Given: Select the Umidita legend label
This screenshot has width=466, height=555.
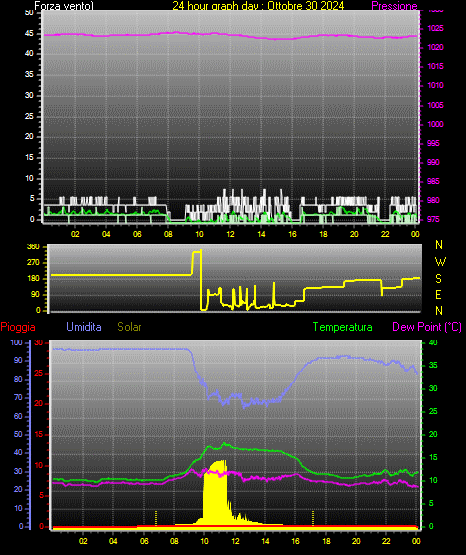Looking at the screenshot, I should tap(84, 327).
